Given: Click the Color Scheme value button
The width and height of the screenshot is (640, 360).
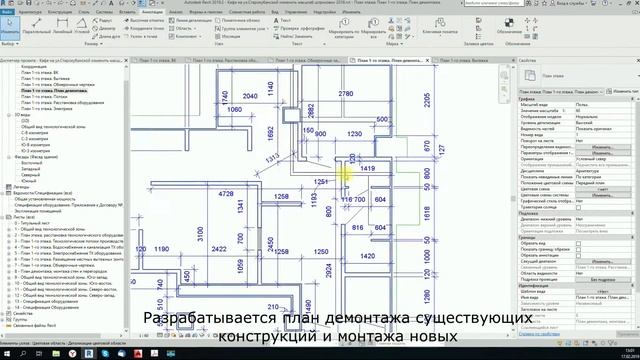Looking at the screenshot, I should coord(603,189).
